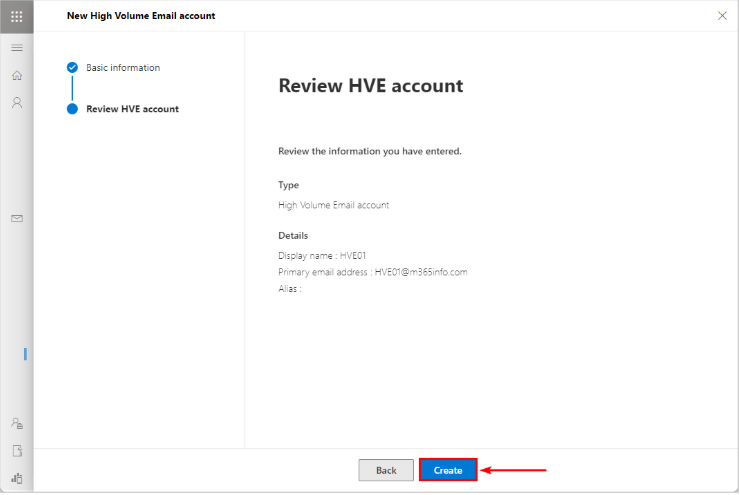Viewport: 740px width, 495px height.
Task: Open the Migration document sidebar icon
Action: tap(16, 451)
